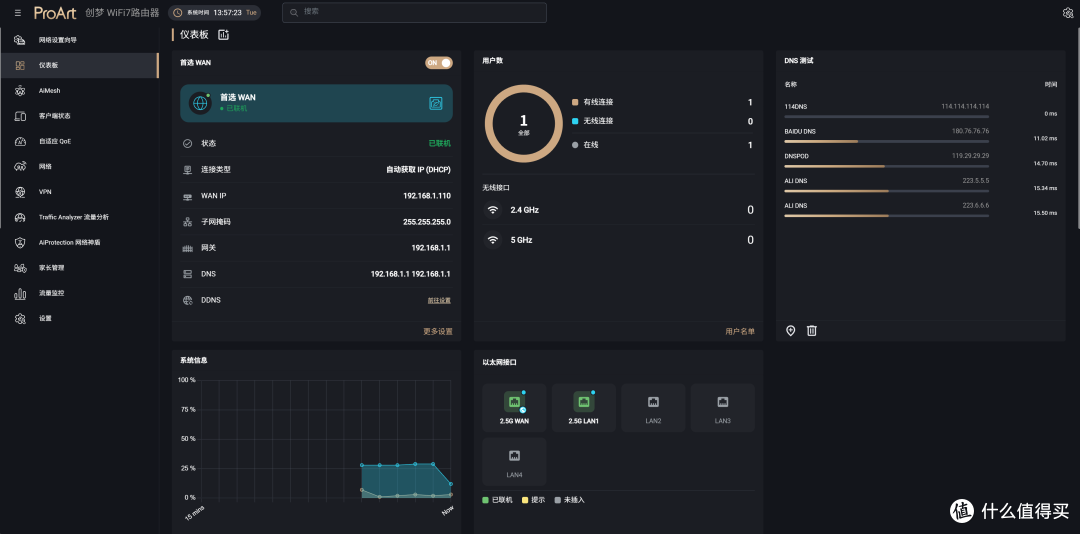Viewport: 1080px width, 534px height.
Task: Open the WAN settings icon in the teal card
Action: click(435, 103)
